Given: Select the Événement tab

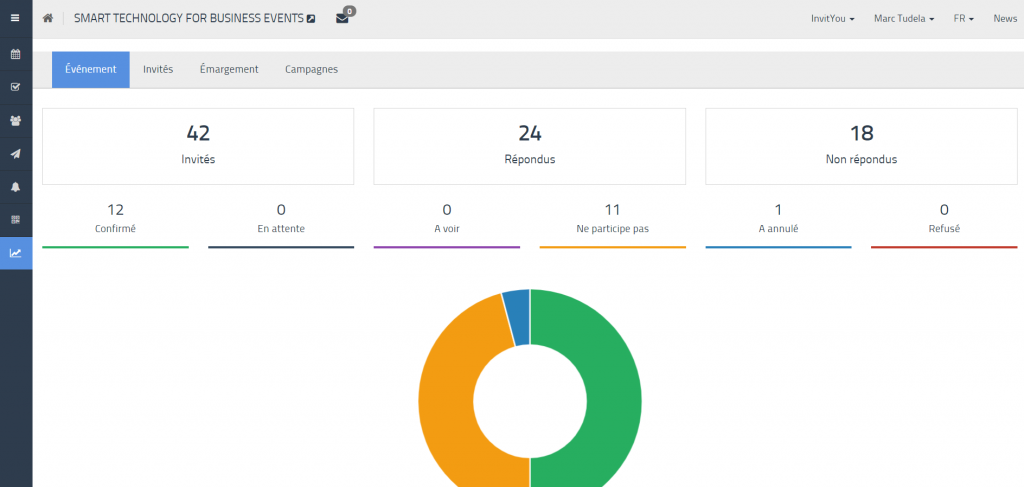Looking at the screenshot, I should tap(91, 69).
